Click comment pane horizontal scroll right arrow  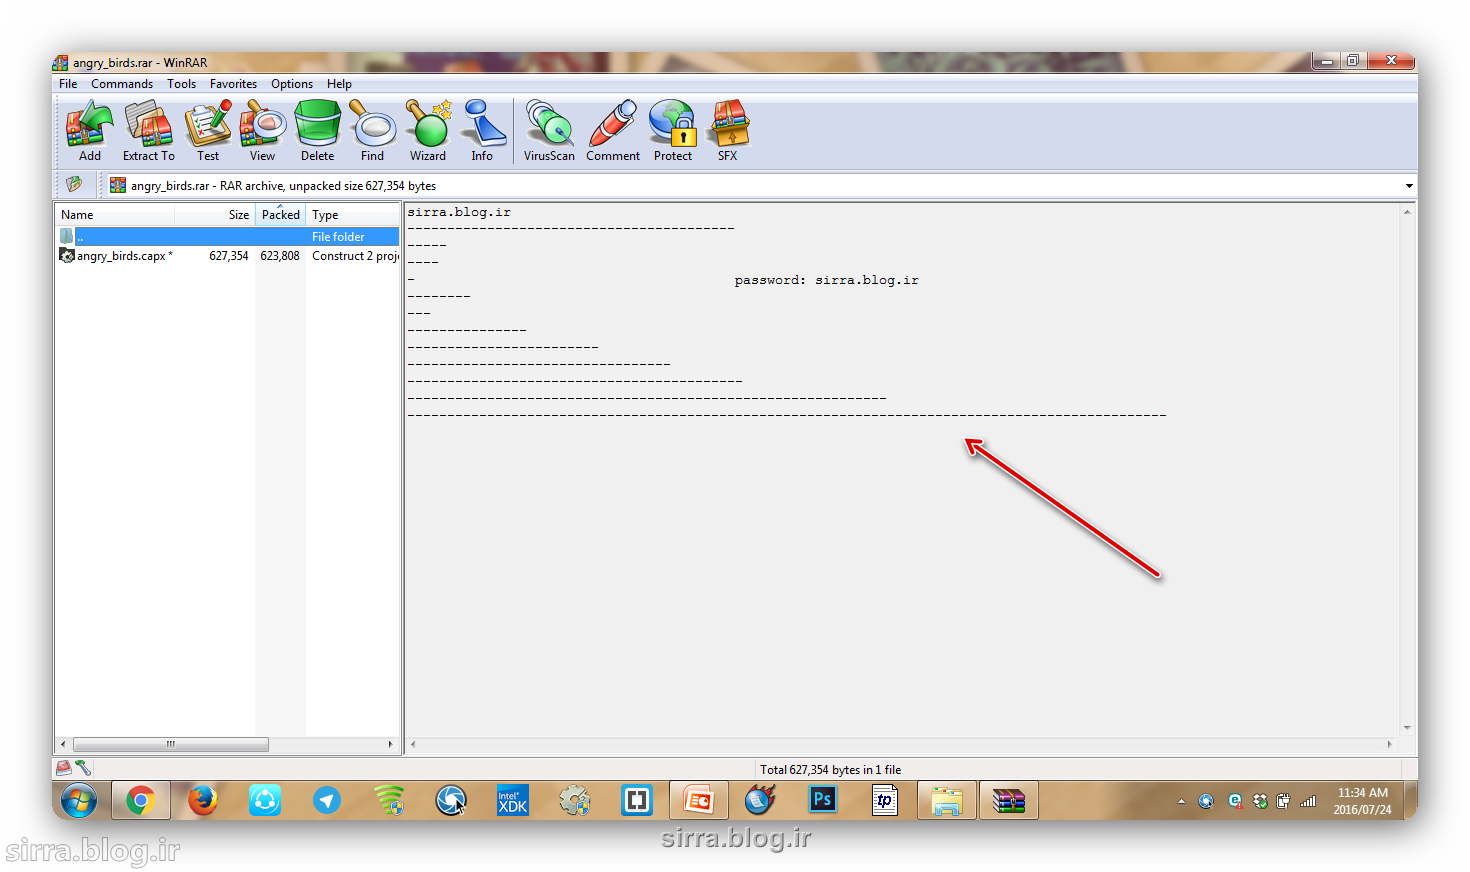(x=1389, y=744)
